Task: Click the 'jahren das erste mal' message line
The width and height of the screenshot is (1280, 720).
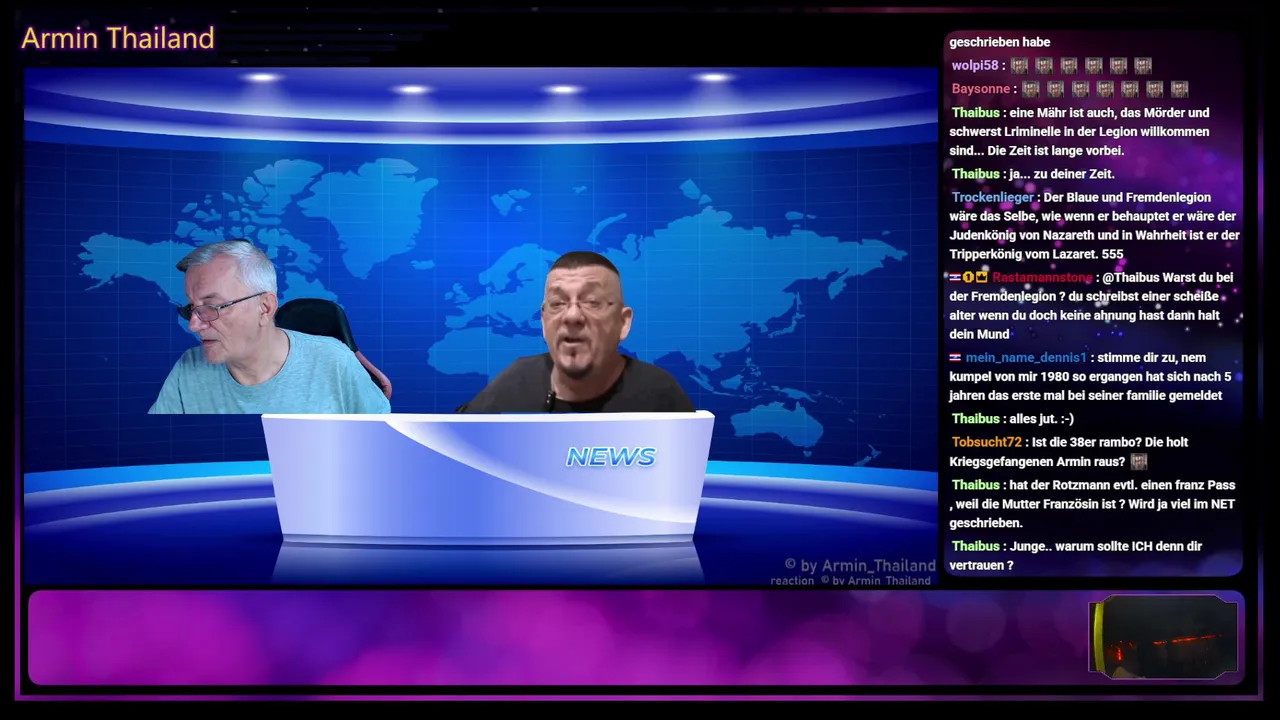Action: [1086, 396]
